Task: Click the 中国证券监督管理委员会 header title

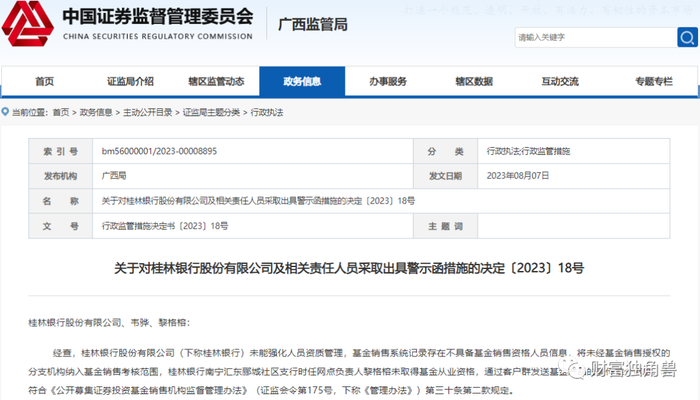Action: pyautogui.click(x=158, y=17)
